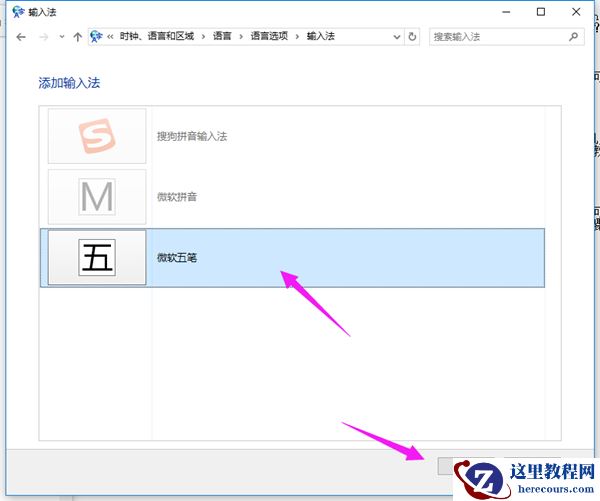Click the 输入法 breadcrumb

[x=321, y=36]
